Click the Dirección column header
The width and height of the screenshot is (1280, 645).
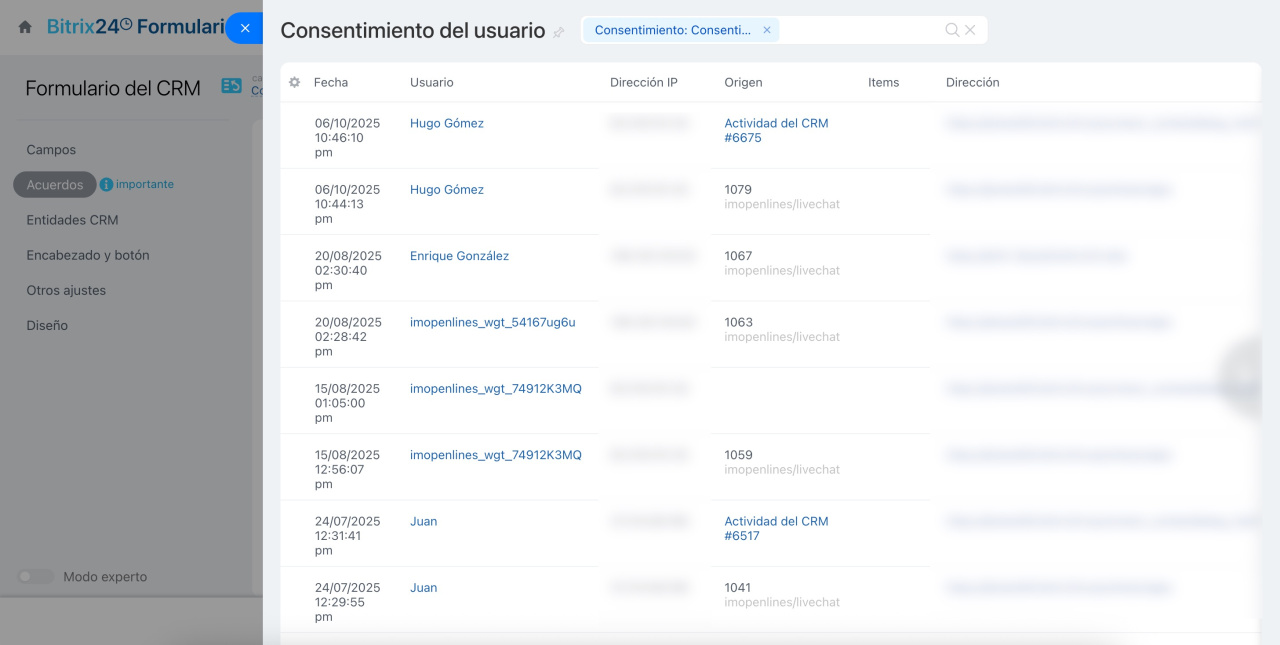point(972,82)
